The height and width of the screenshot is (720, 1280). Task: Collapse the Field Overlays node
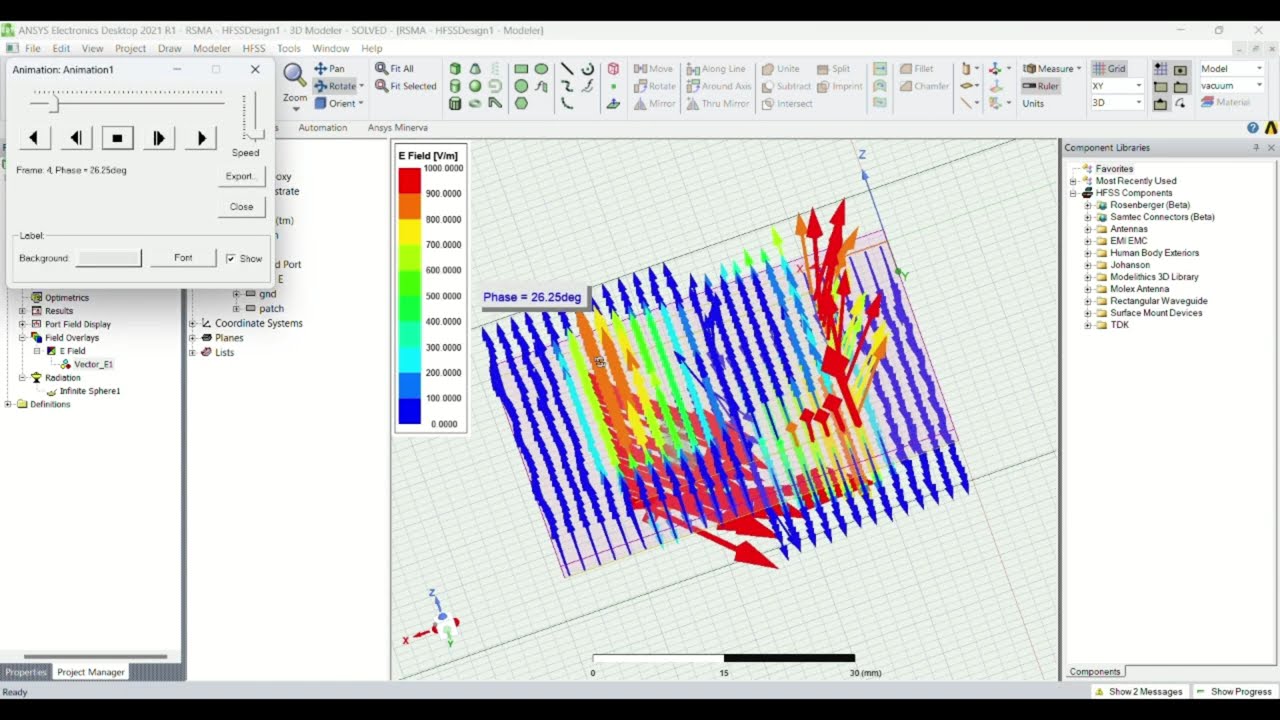(22, 338)
